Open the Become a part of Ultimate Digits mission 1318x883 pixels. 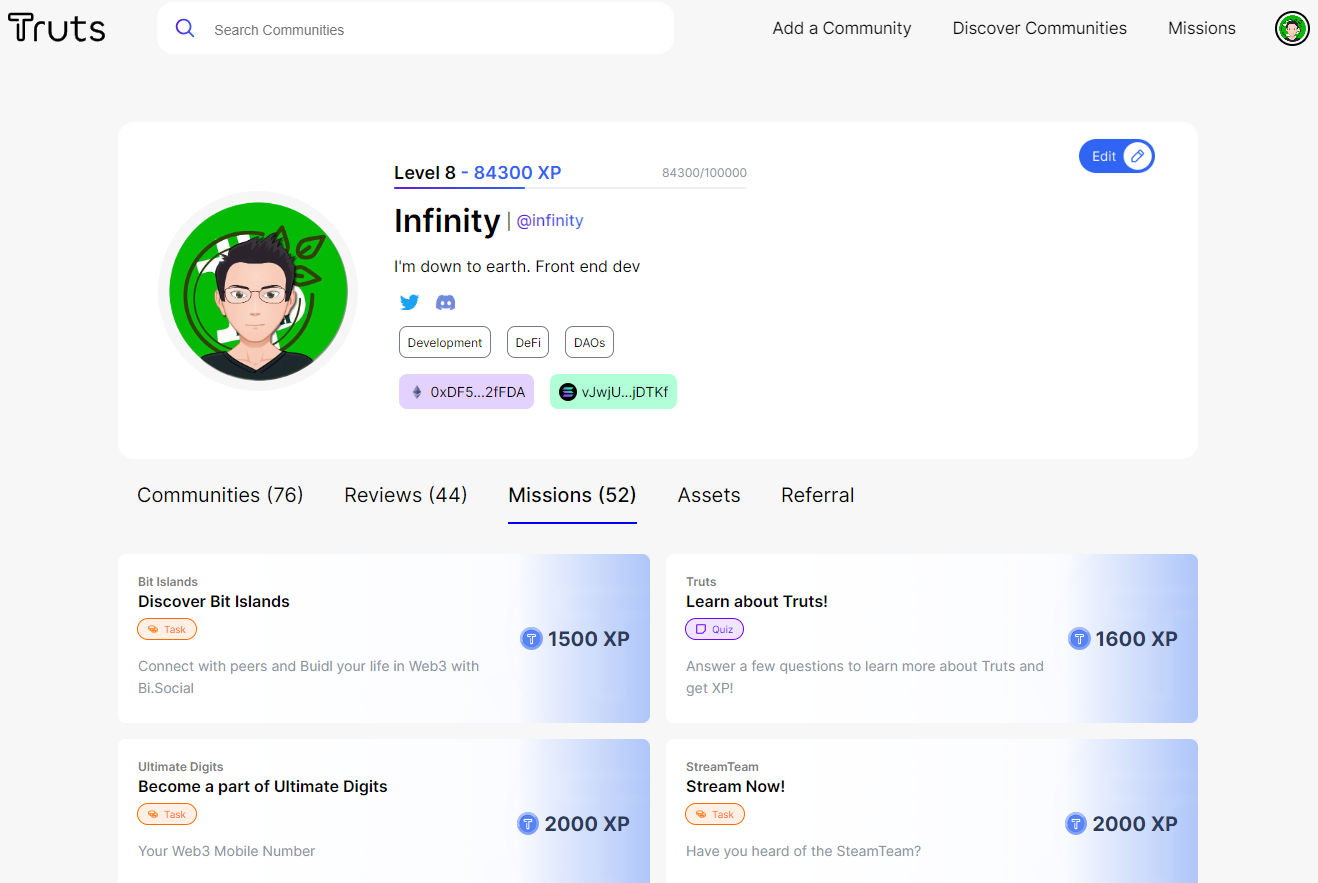tap(384, 811)
